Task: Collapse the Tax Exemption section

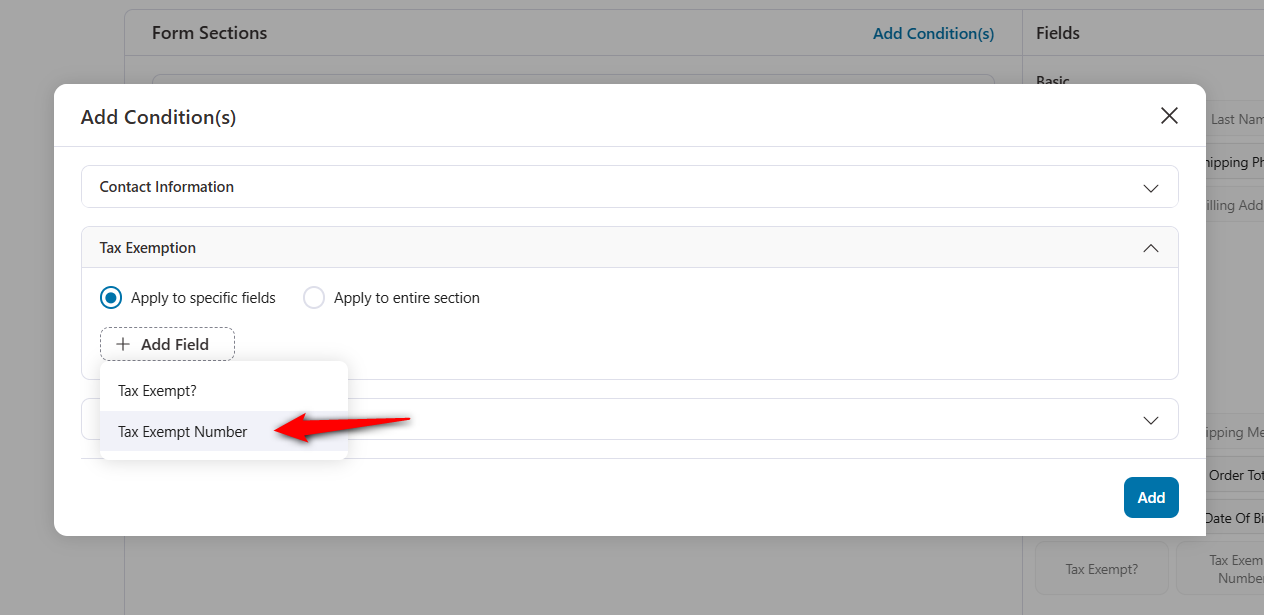Action: click(1150, 247)
